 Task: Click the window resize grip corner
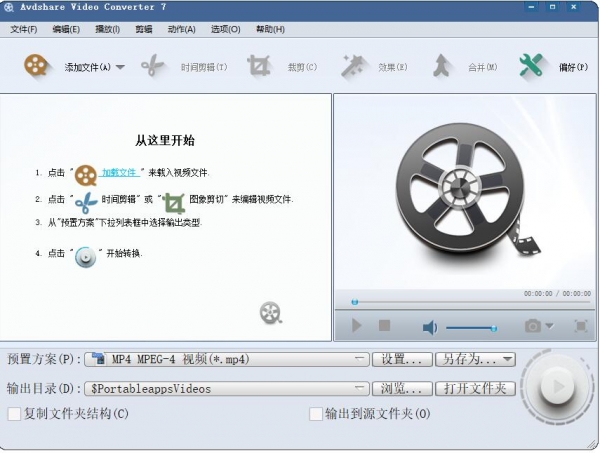click(592, 444)
